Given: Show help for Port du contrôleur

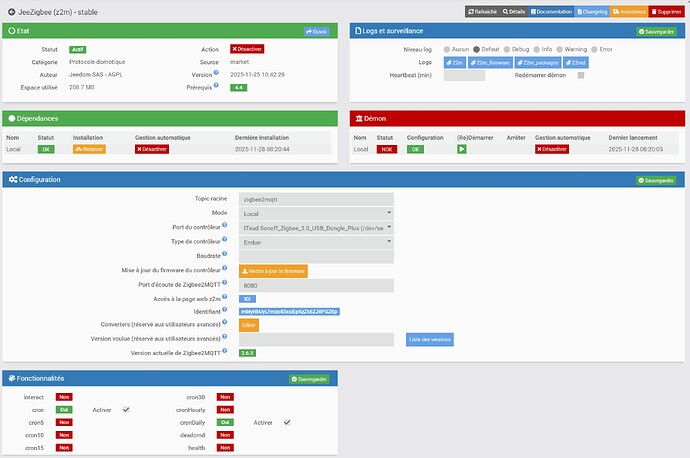Looking at the screenshot, I should (x=224, y=225).
